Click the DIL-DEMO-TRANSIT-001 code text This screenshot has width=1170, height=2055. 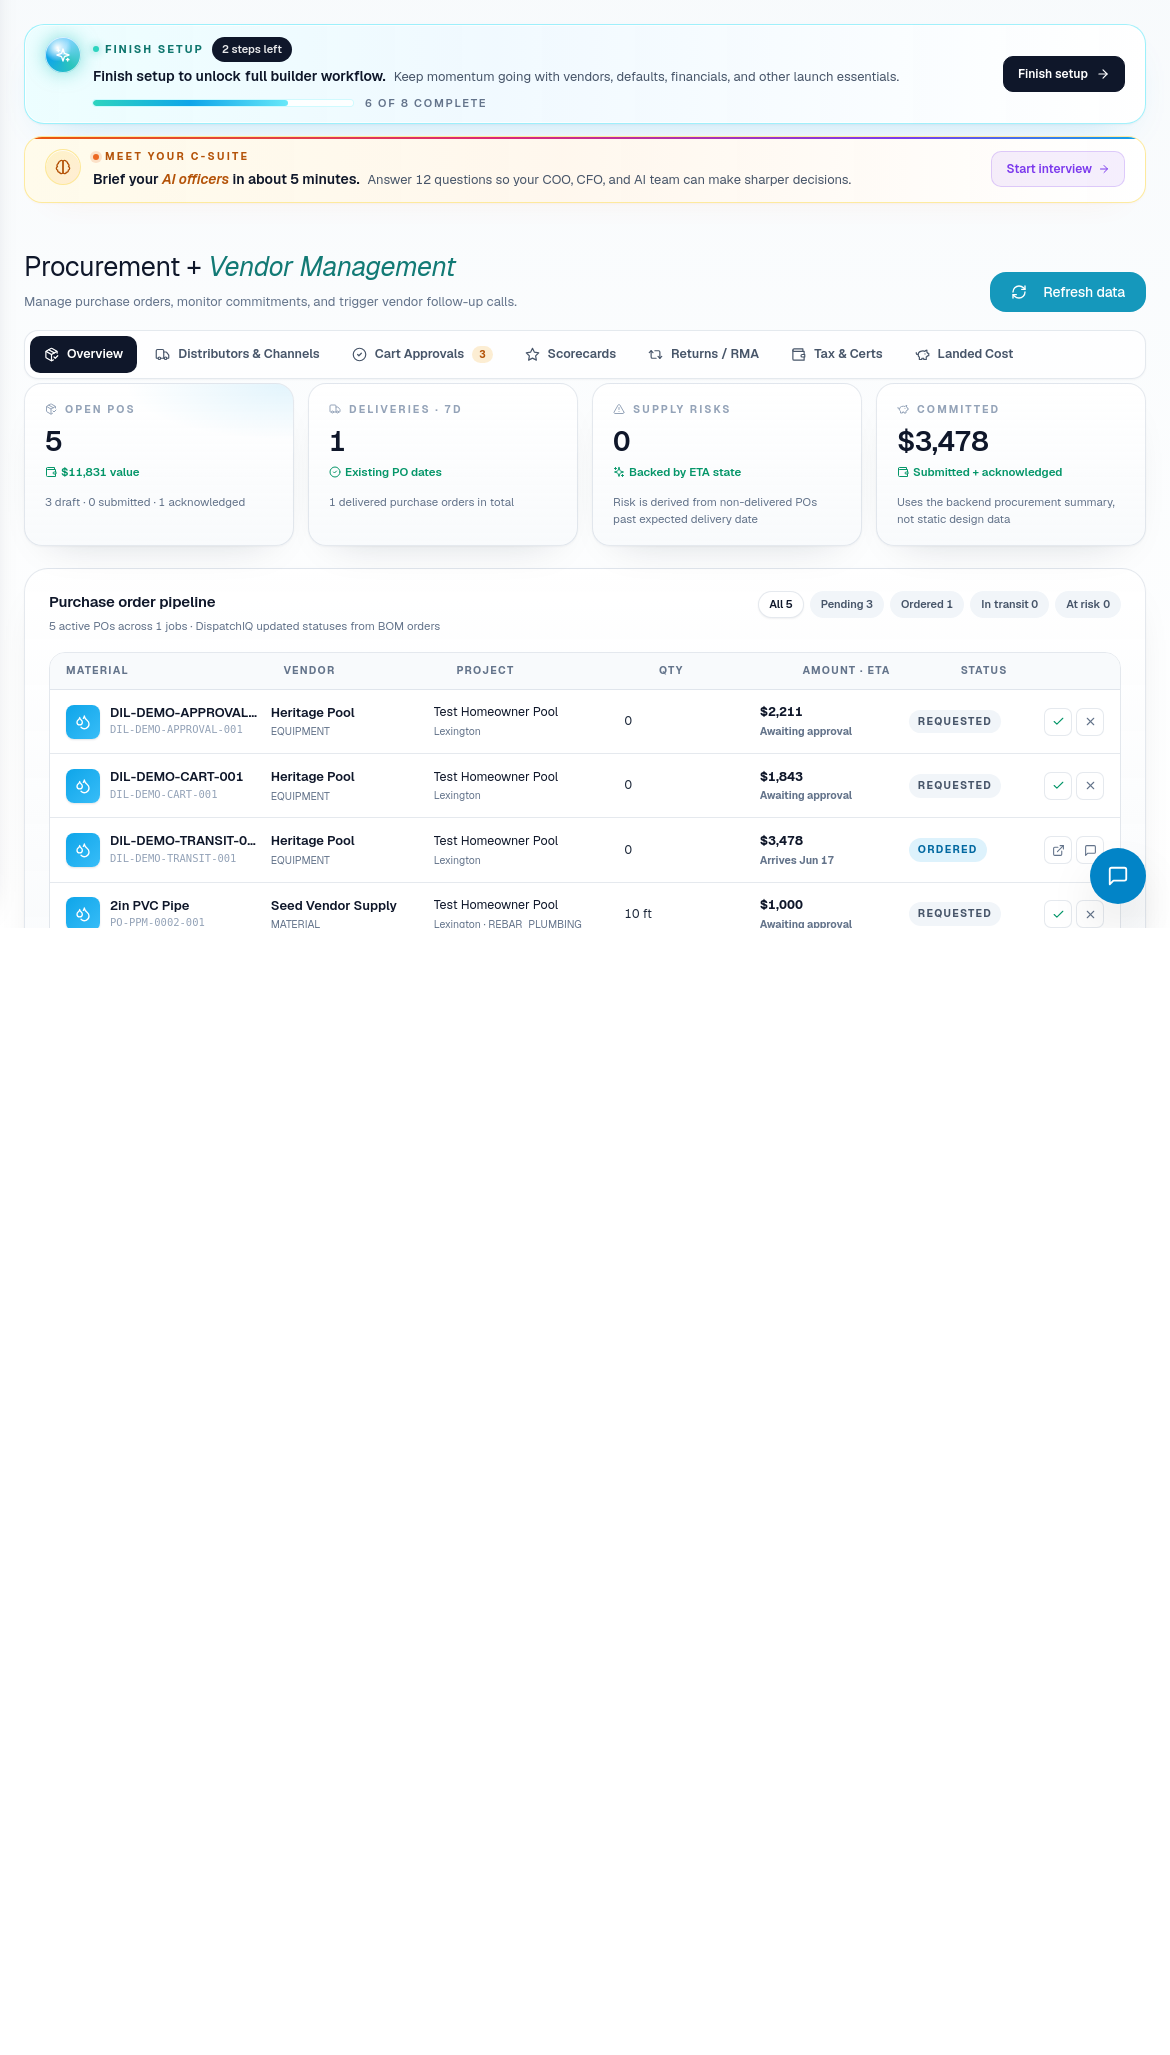coord(173,859)
